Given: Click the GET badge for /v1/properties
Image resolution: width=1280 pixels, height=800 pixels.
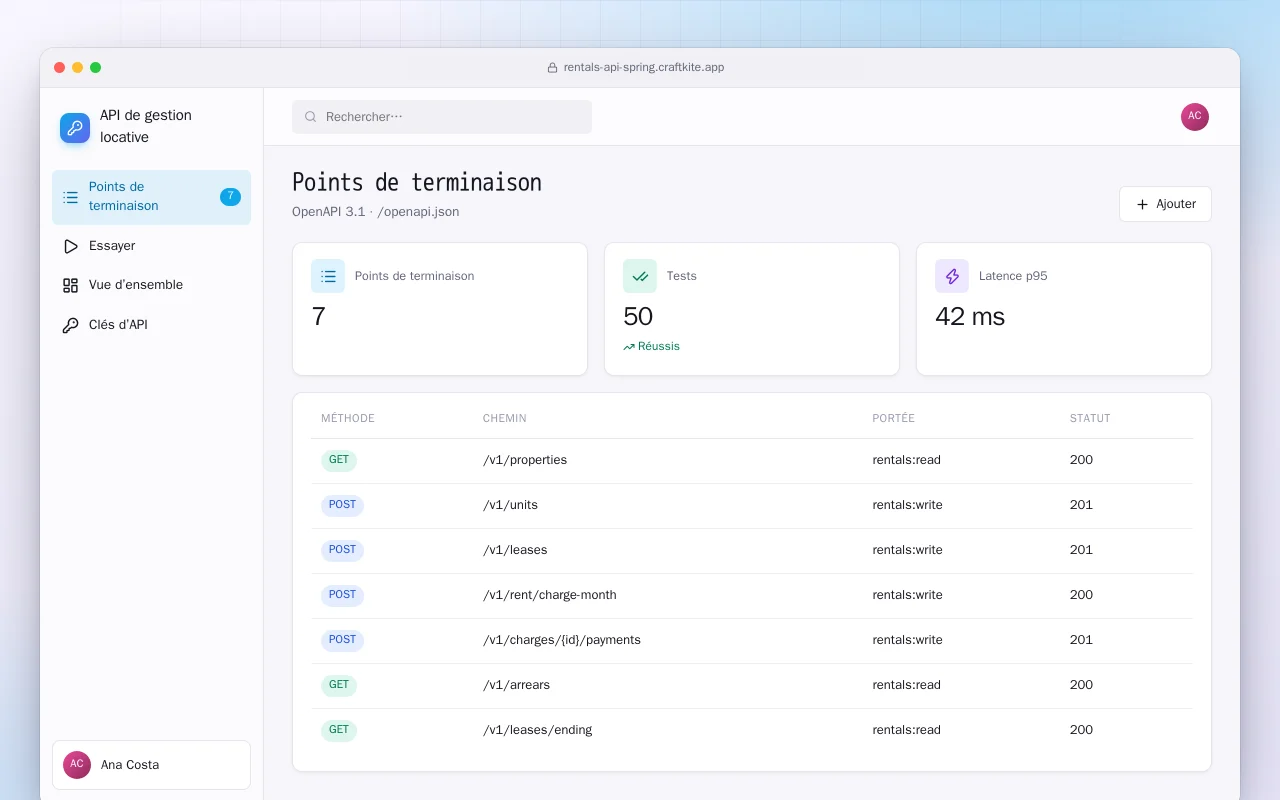Looking at the screenshot, I should 339,461.
